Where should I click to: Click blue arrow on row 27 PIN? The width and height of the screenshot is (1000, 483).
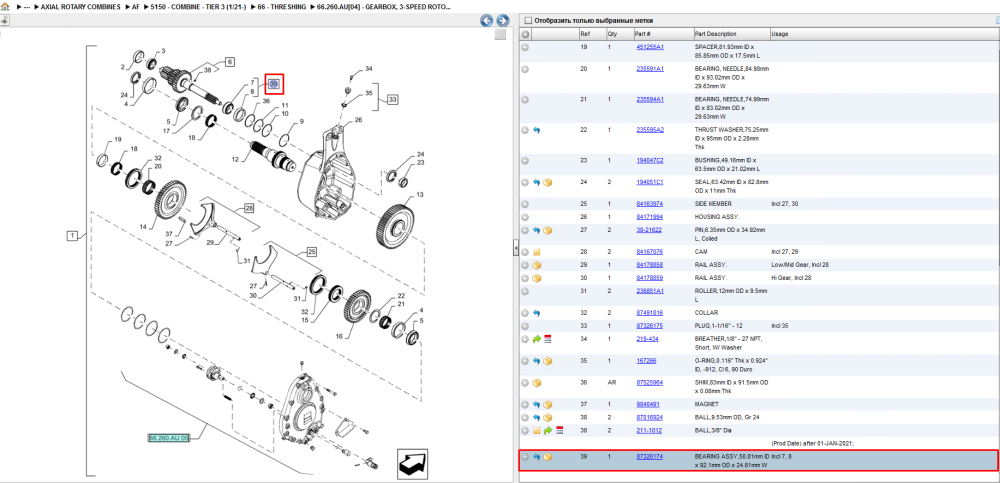click(x=536, y=230)
